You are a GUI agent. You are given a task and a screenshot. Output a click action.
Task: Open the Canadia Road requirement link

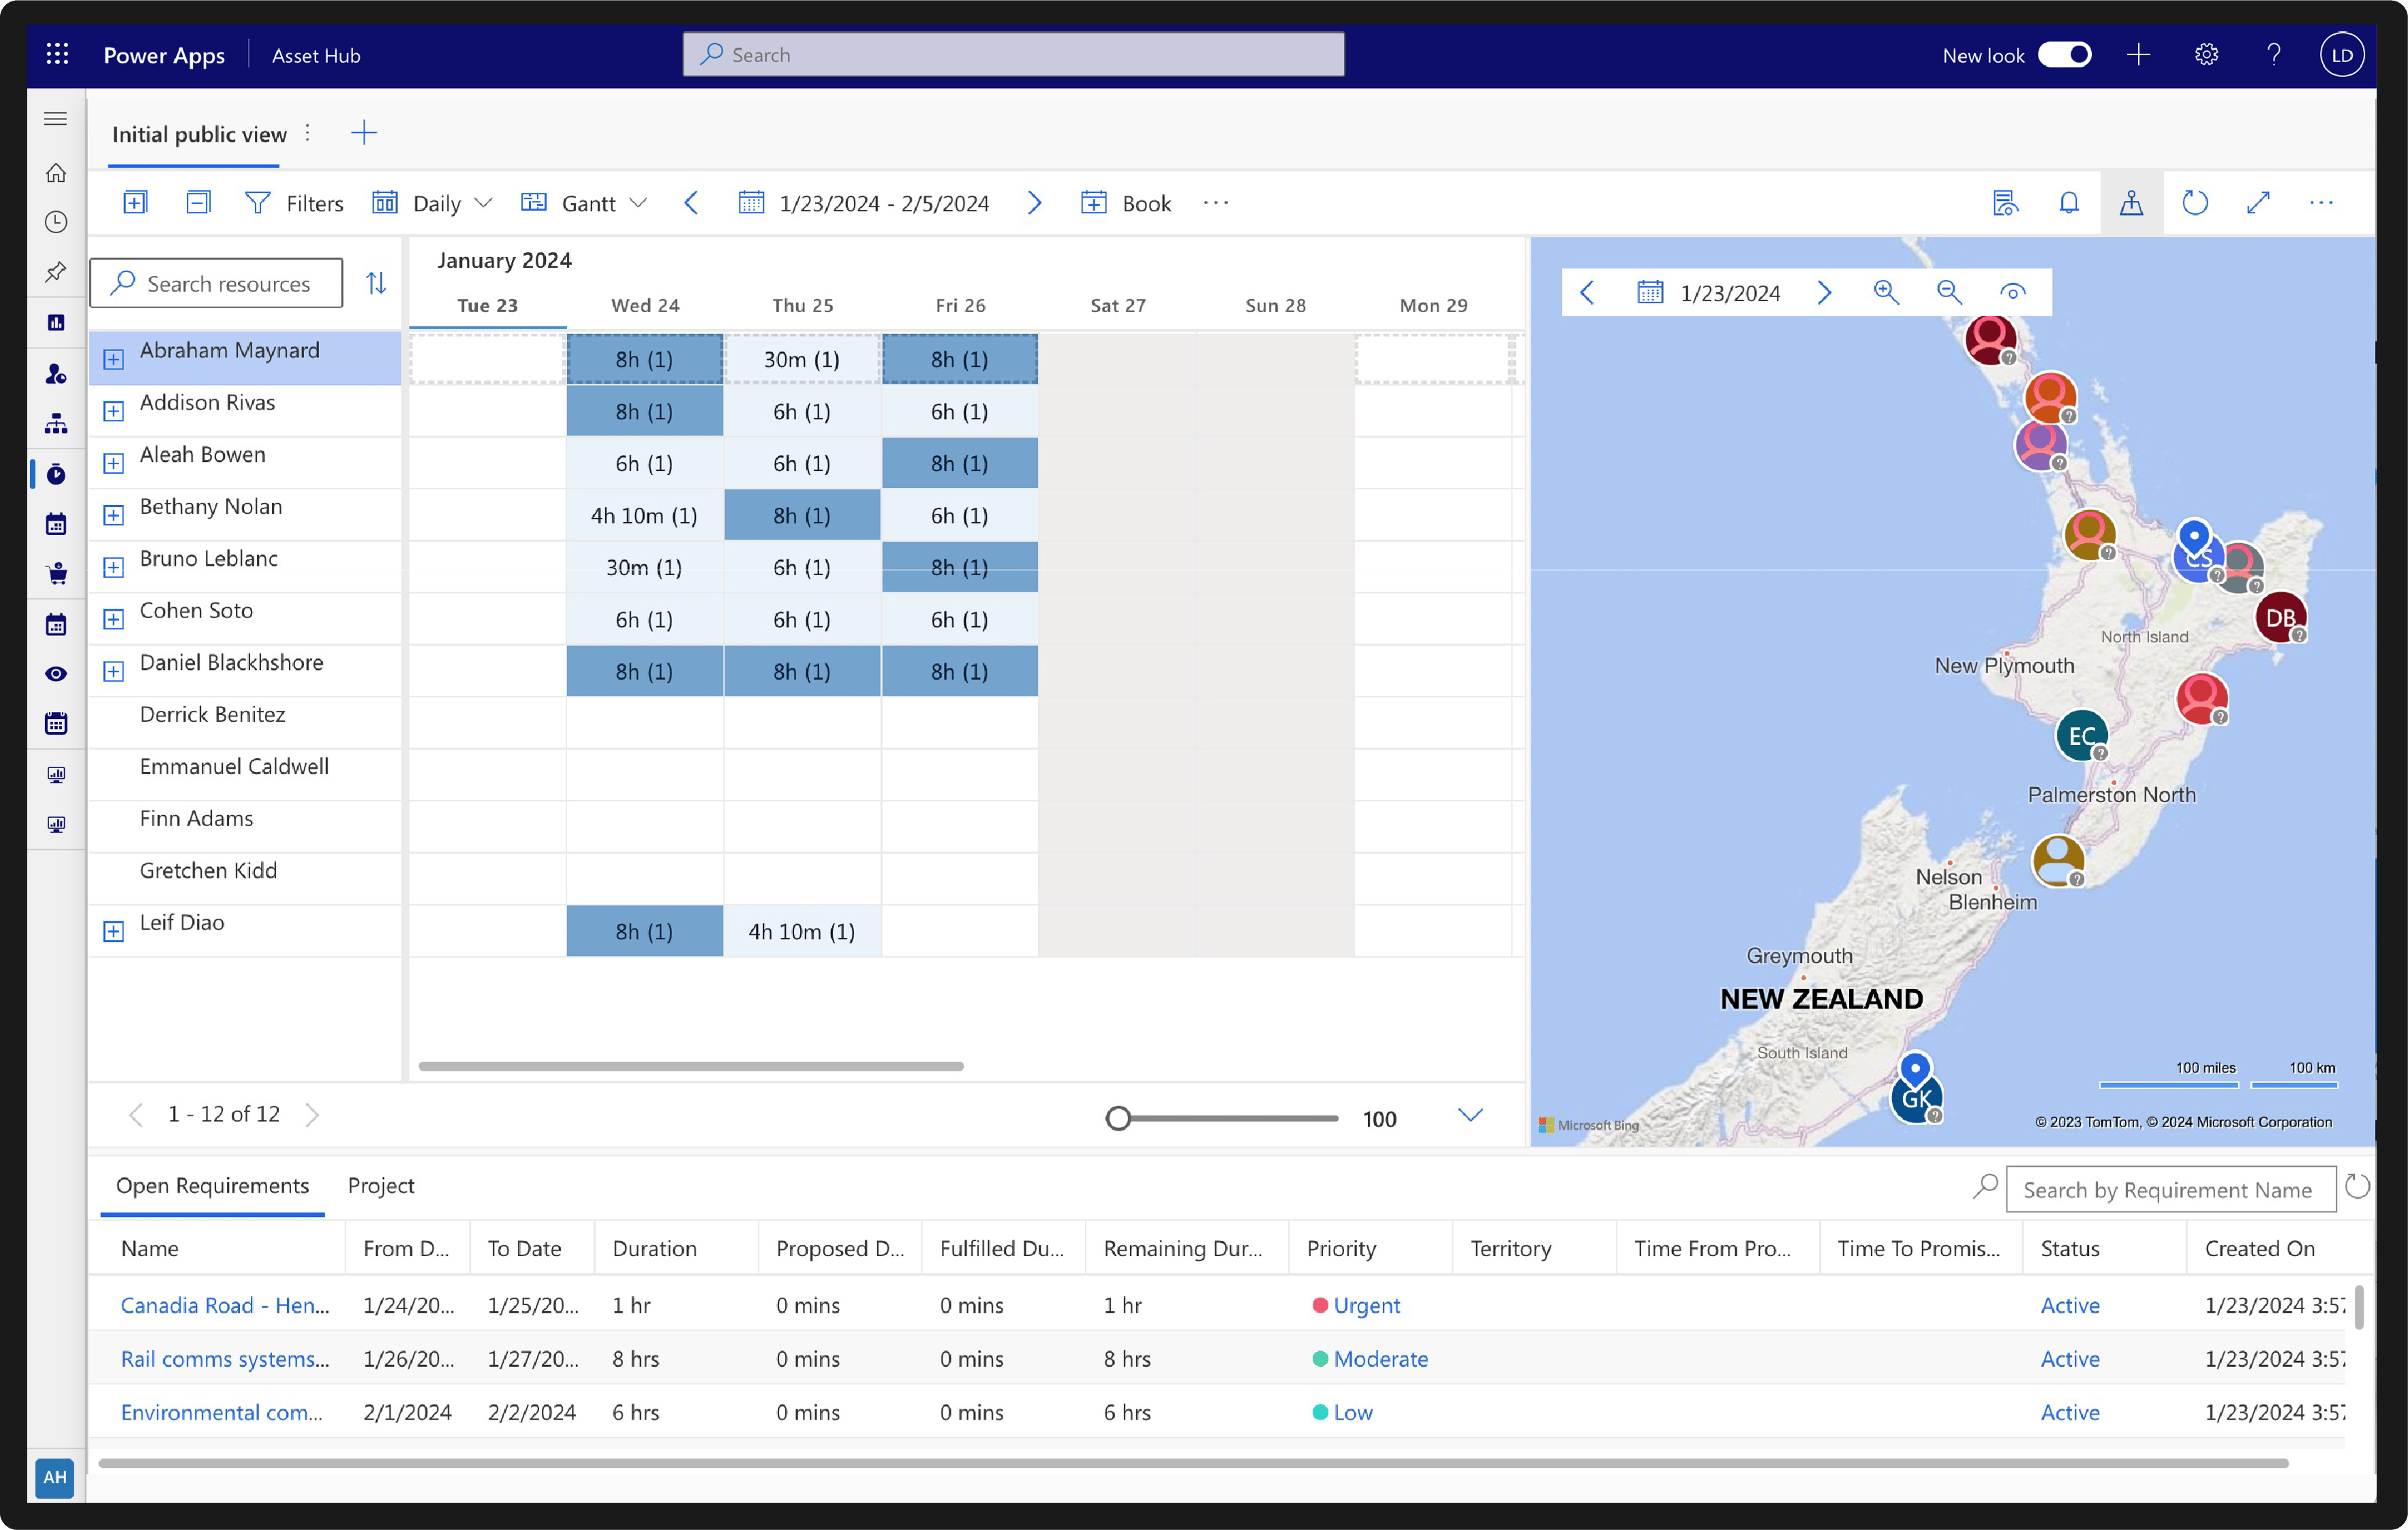click(225, 1305)
